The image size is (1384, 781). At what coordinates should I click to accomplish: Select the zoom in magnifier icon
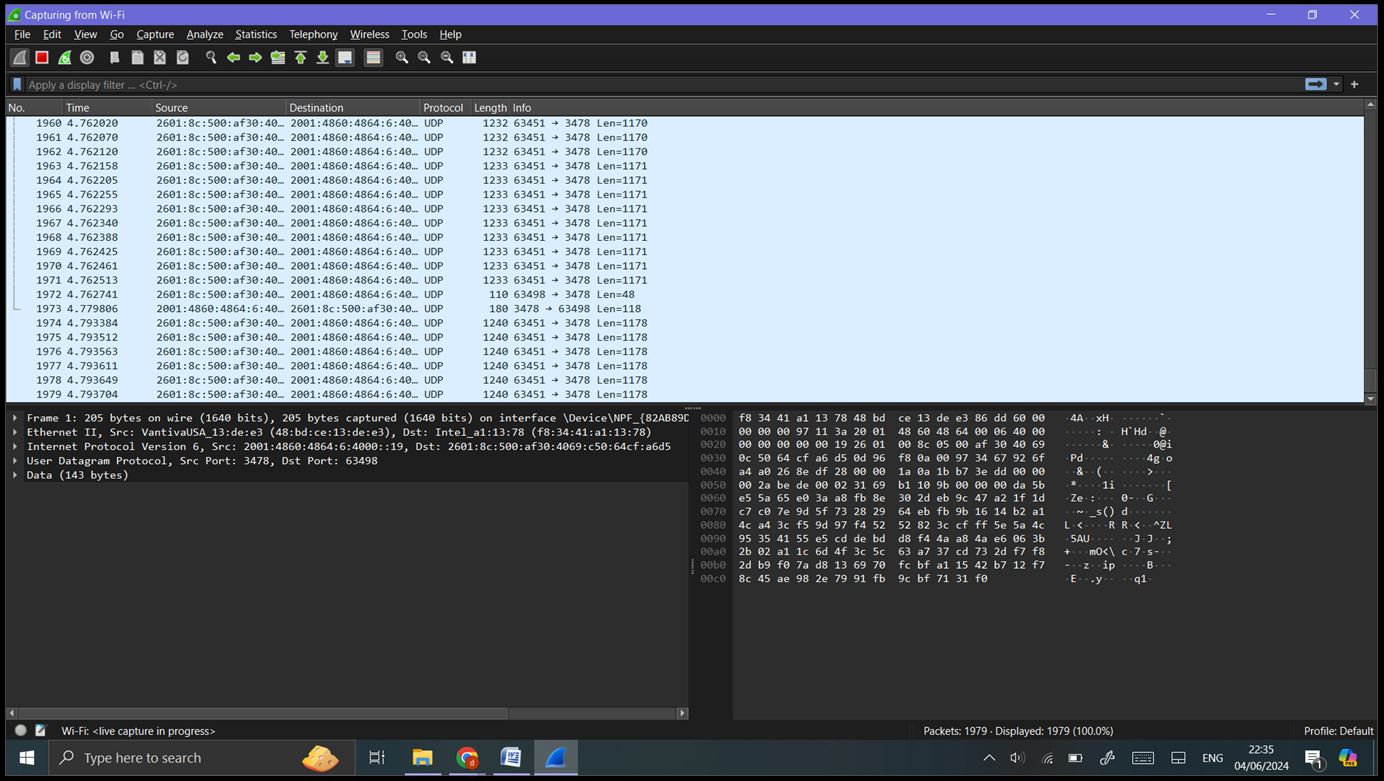tap(401, 57)
